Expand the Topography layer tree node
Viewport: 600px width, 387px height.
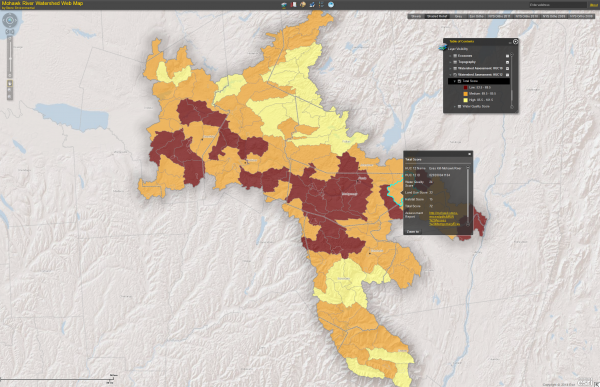point(450,62)
